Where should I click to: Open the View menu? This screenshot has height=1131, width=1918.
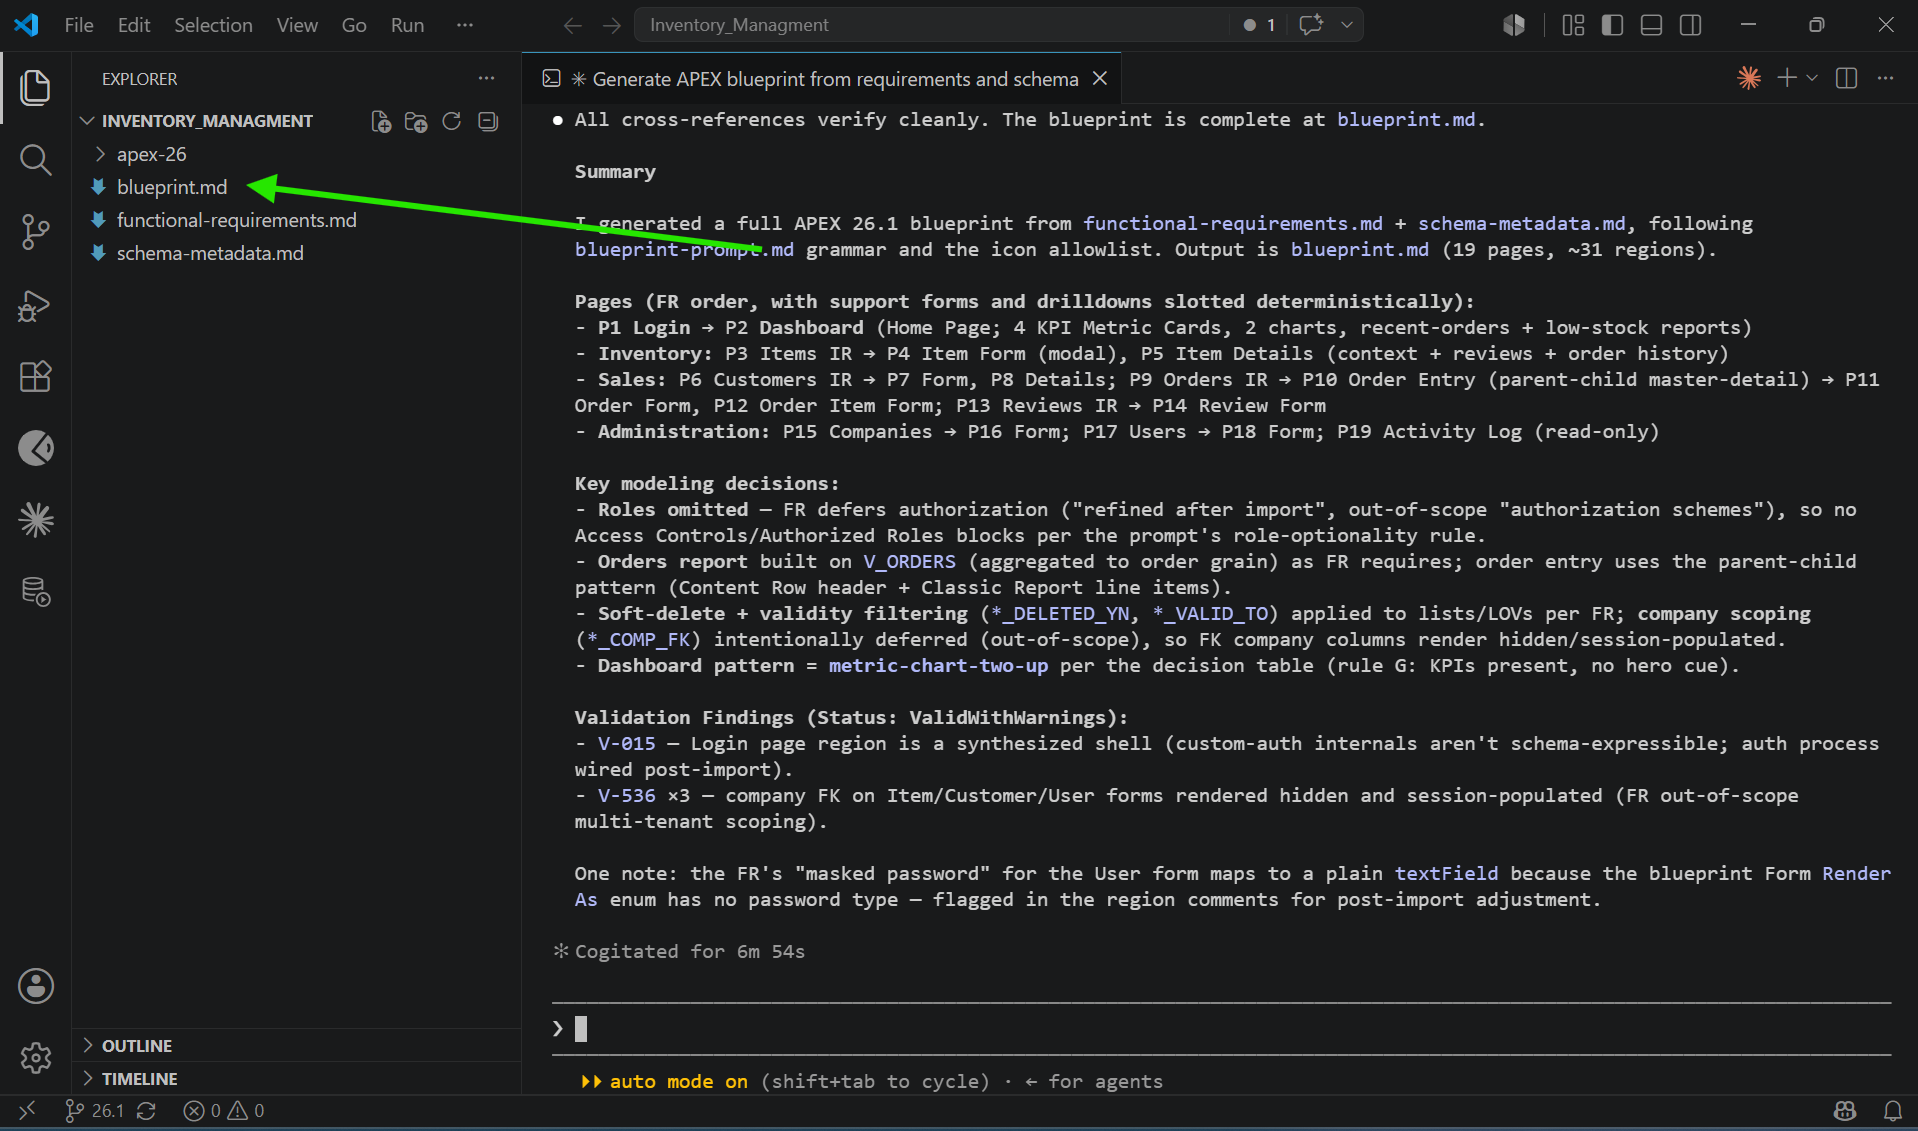click(297, 25)
